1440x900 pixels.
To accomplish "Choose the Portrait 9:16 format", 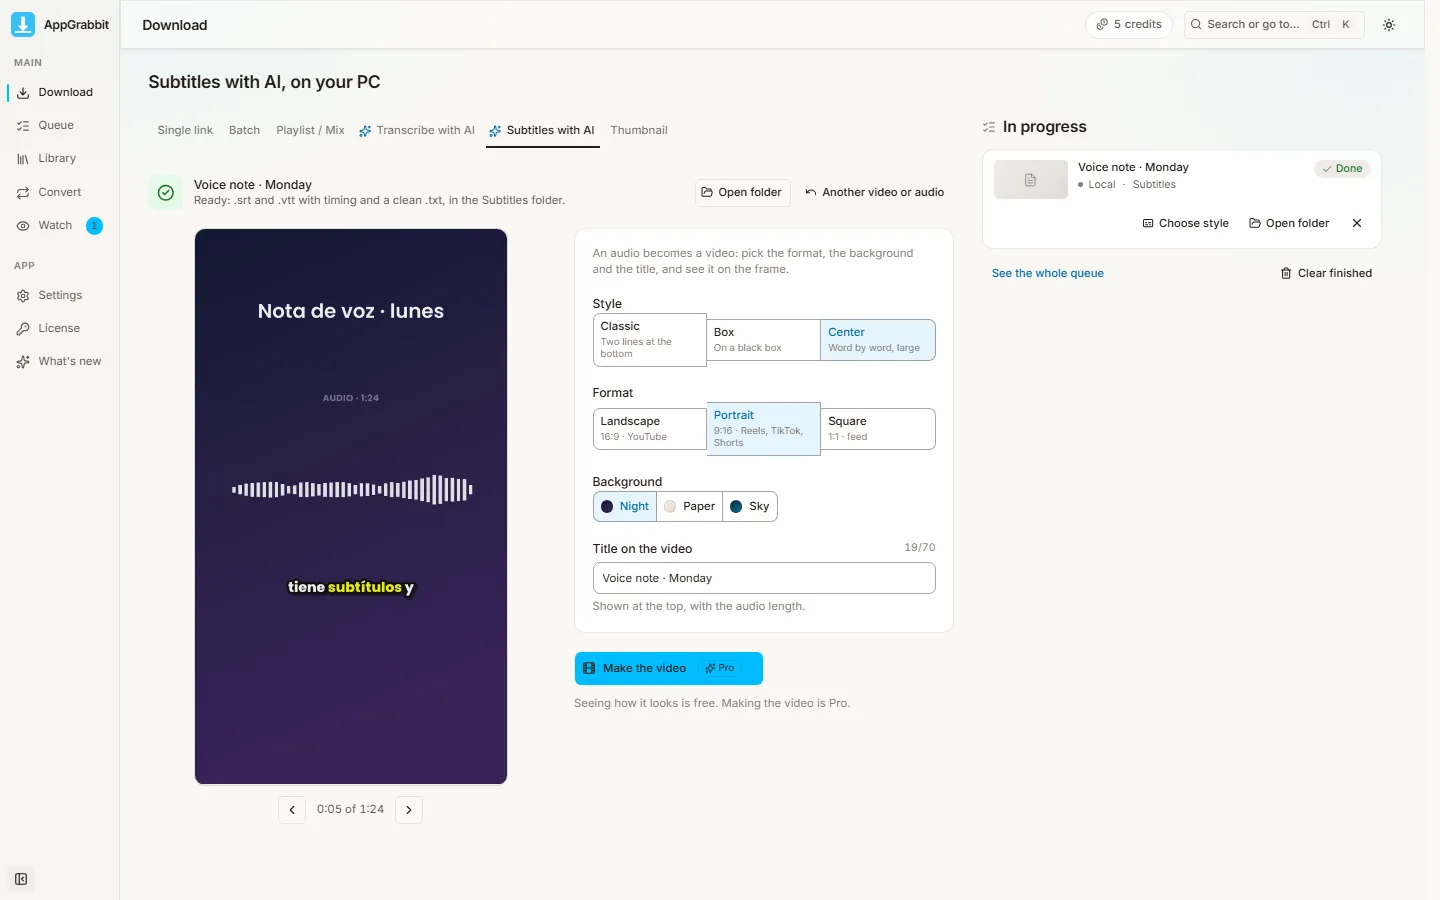I will pyautogui.click(x=763, y=429).
